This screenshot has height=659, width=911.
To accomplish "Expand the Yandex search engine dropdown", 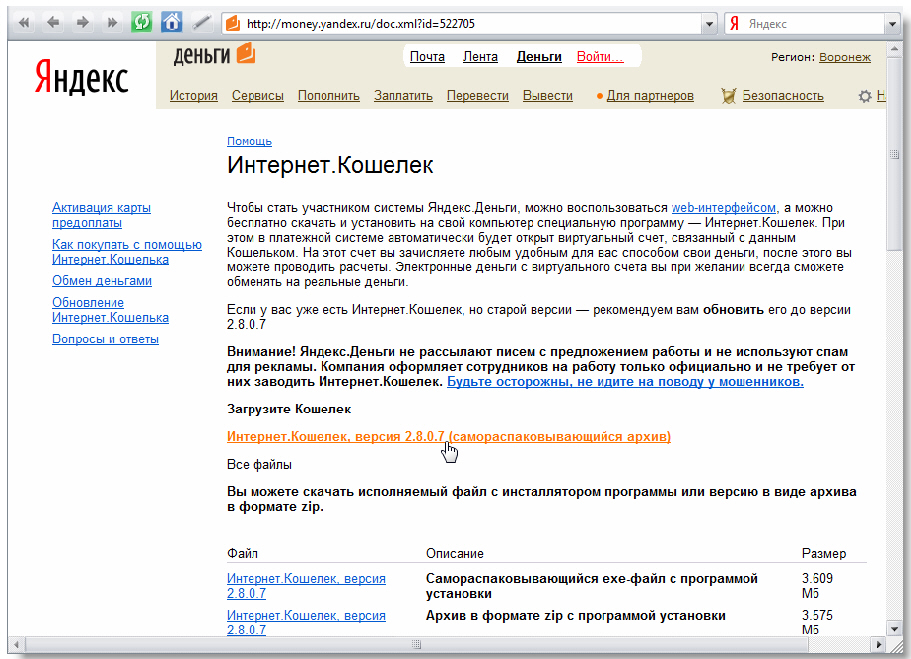I will [x=890, y=23].
